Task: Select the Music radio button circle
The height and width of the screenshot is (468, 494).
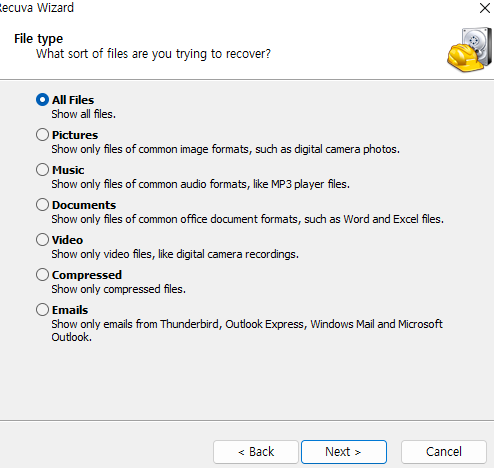Action: 42,170
